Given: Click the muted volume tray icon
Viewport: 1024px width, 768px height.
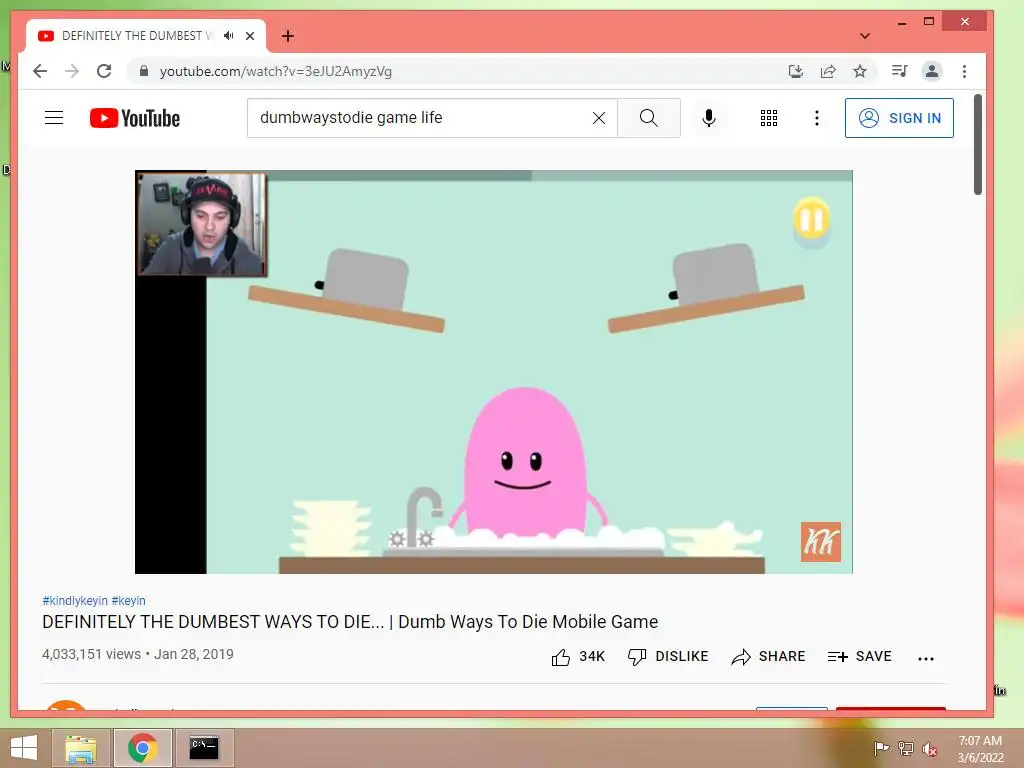Looking at the screenshot, I should 929,749.
